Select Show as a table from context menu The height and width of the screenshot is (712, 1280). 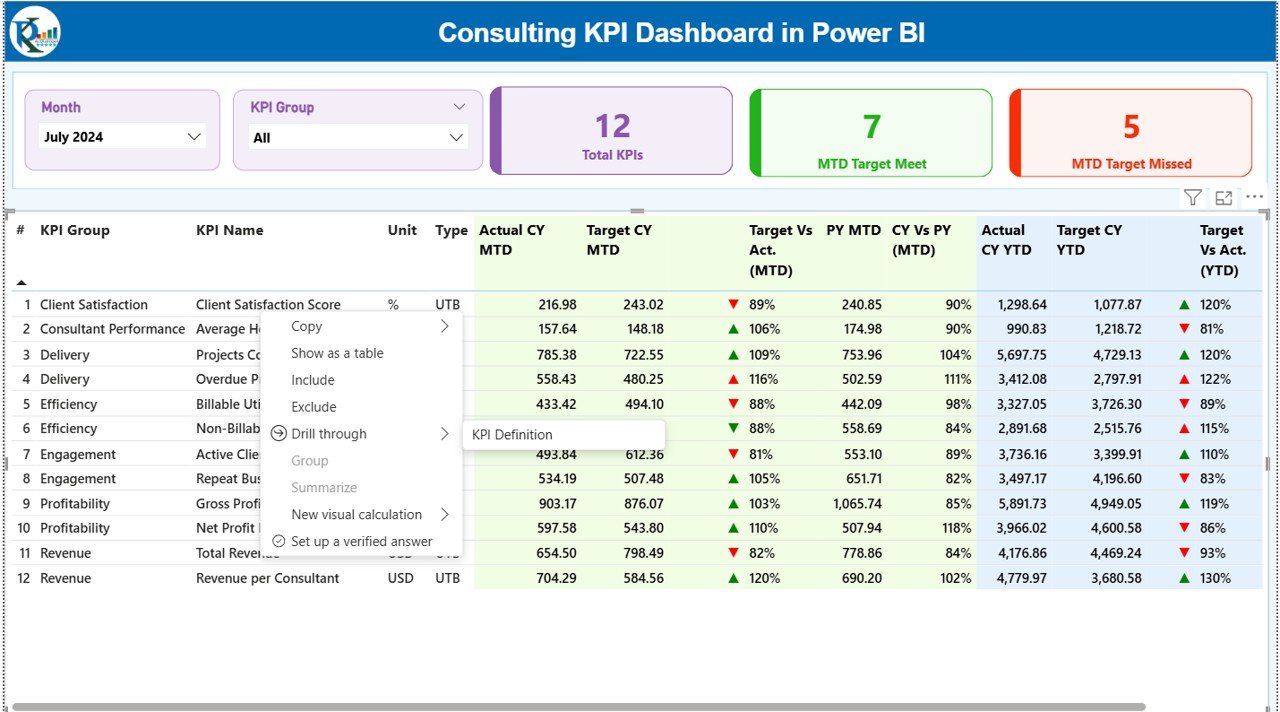(337, 352)
